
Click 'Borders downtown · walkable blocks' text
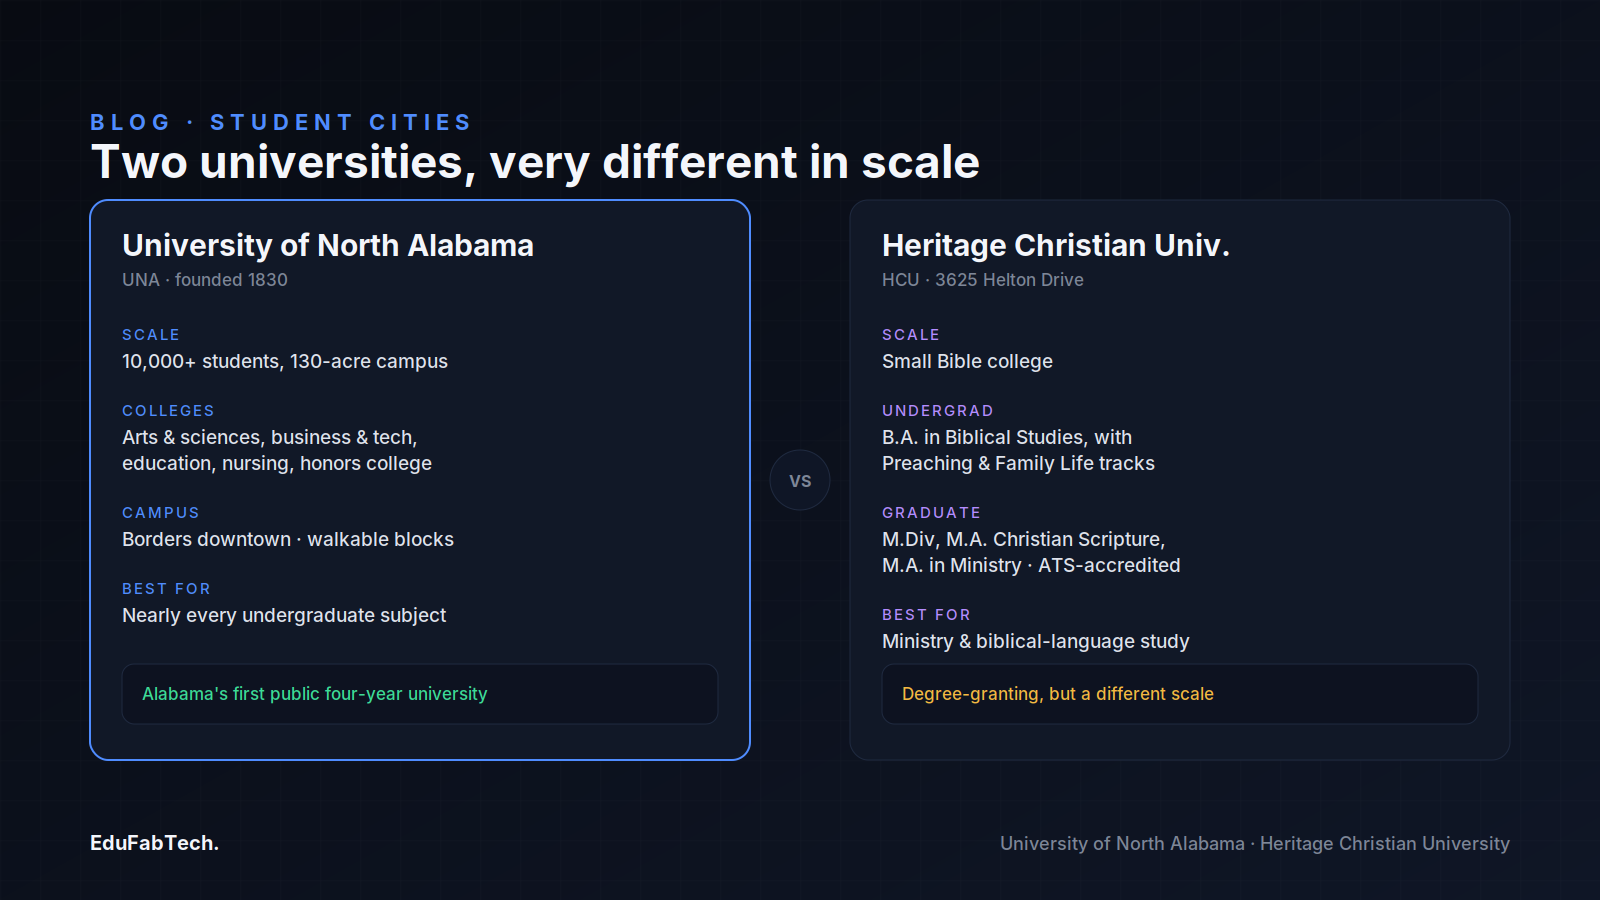[x=288, y=539]
